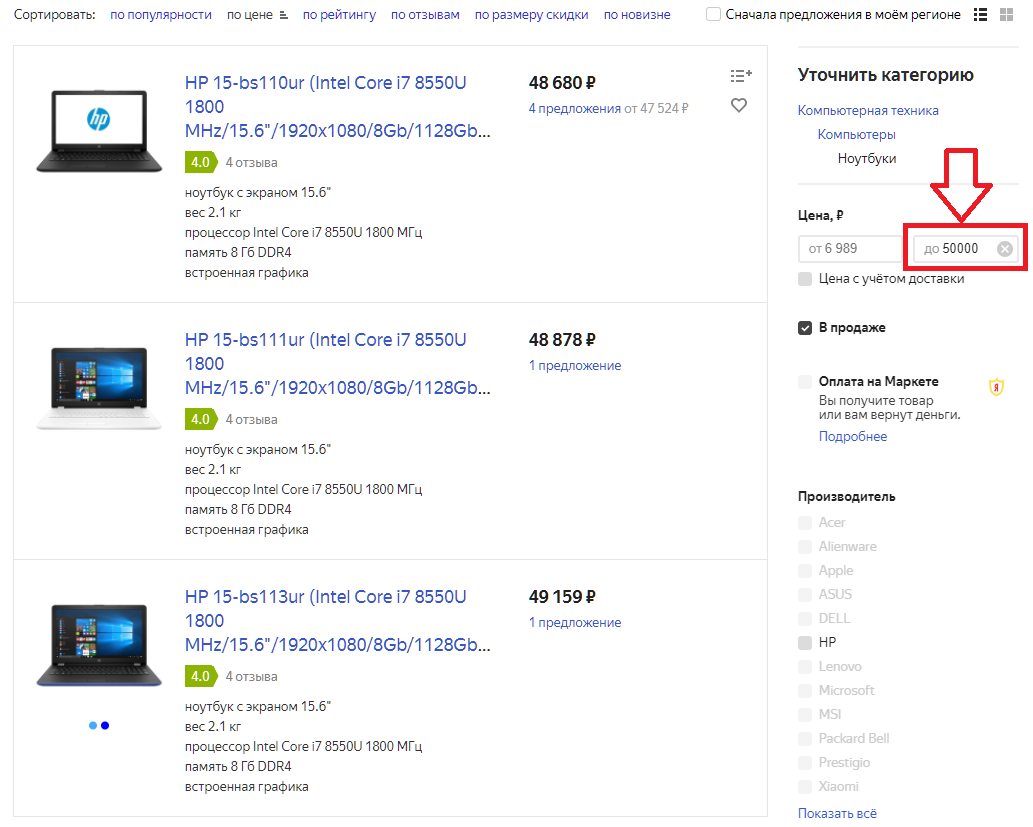This screenshot has height=827, width=1033.
Task: Check the Prestigio manufacturer checkbox
Action: point(805,762)
